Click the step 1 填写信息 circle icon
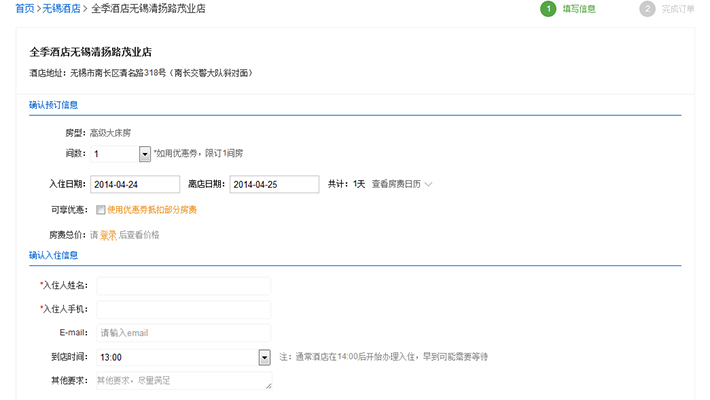The height and width of the screenshot is (400, 710). tap(548, 9)
